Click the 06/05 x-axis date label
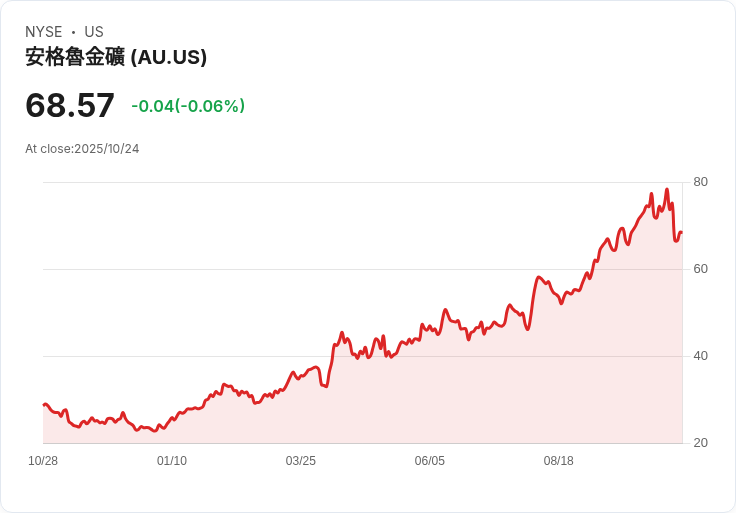Image resolution: width=736 pixels, height=513 pixels. point(430,461)
